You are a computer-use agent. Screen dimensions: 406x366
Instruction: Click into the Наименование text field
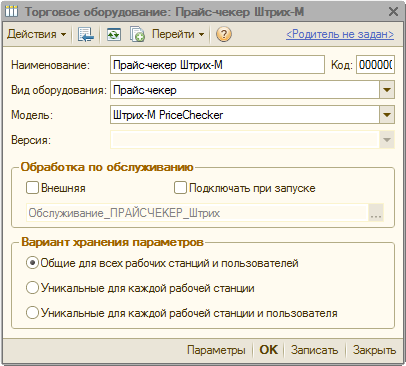217,65
